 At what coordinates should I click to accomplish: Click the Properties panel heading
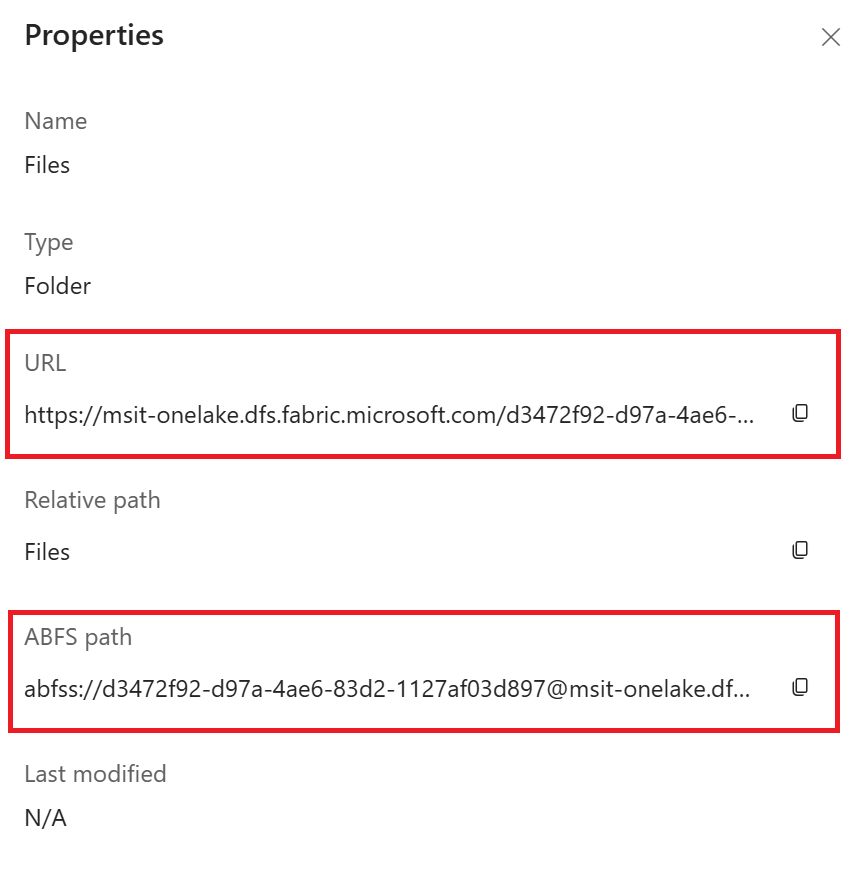pos(94,36)
